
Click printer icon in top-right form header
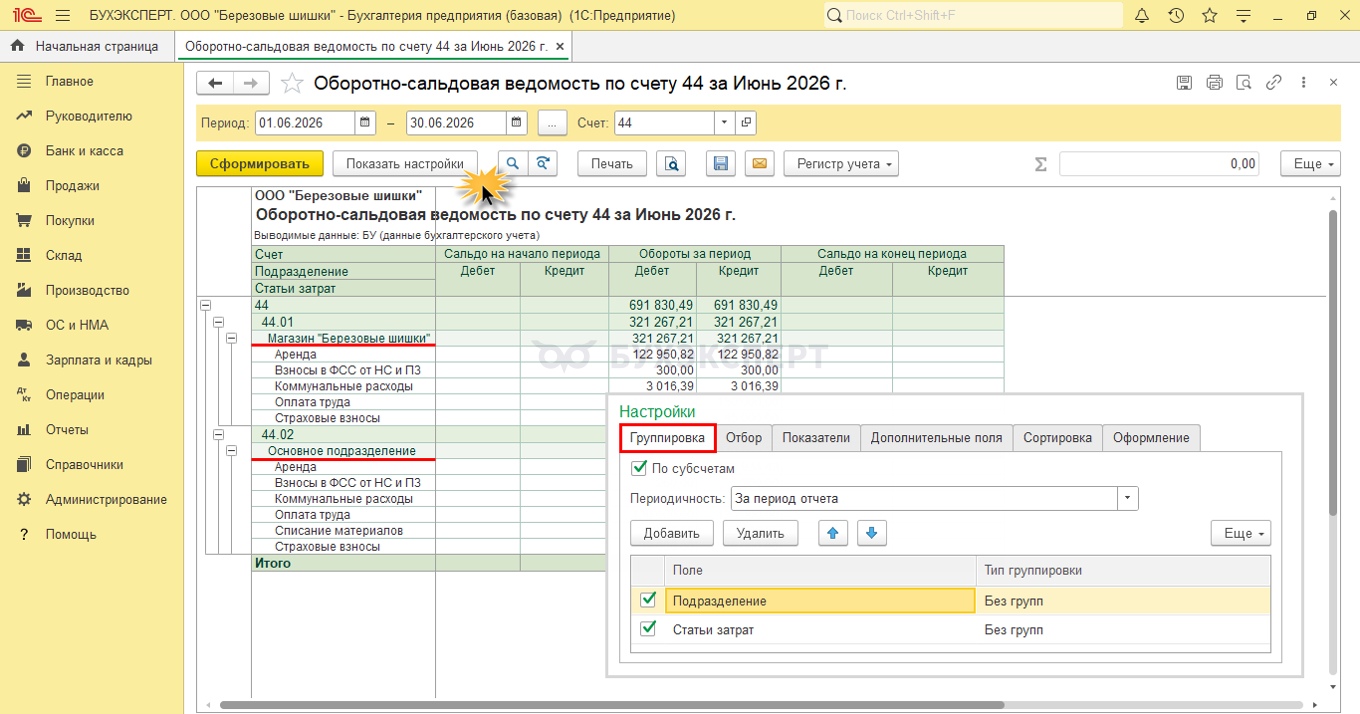tap(1214, 83)
